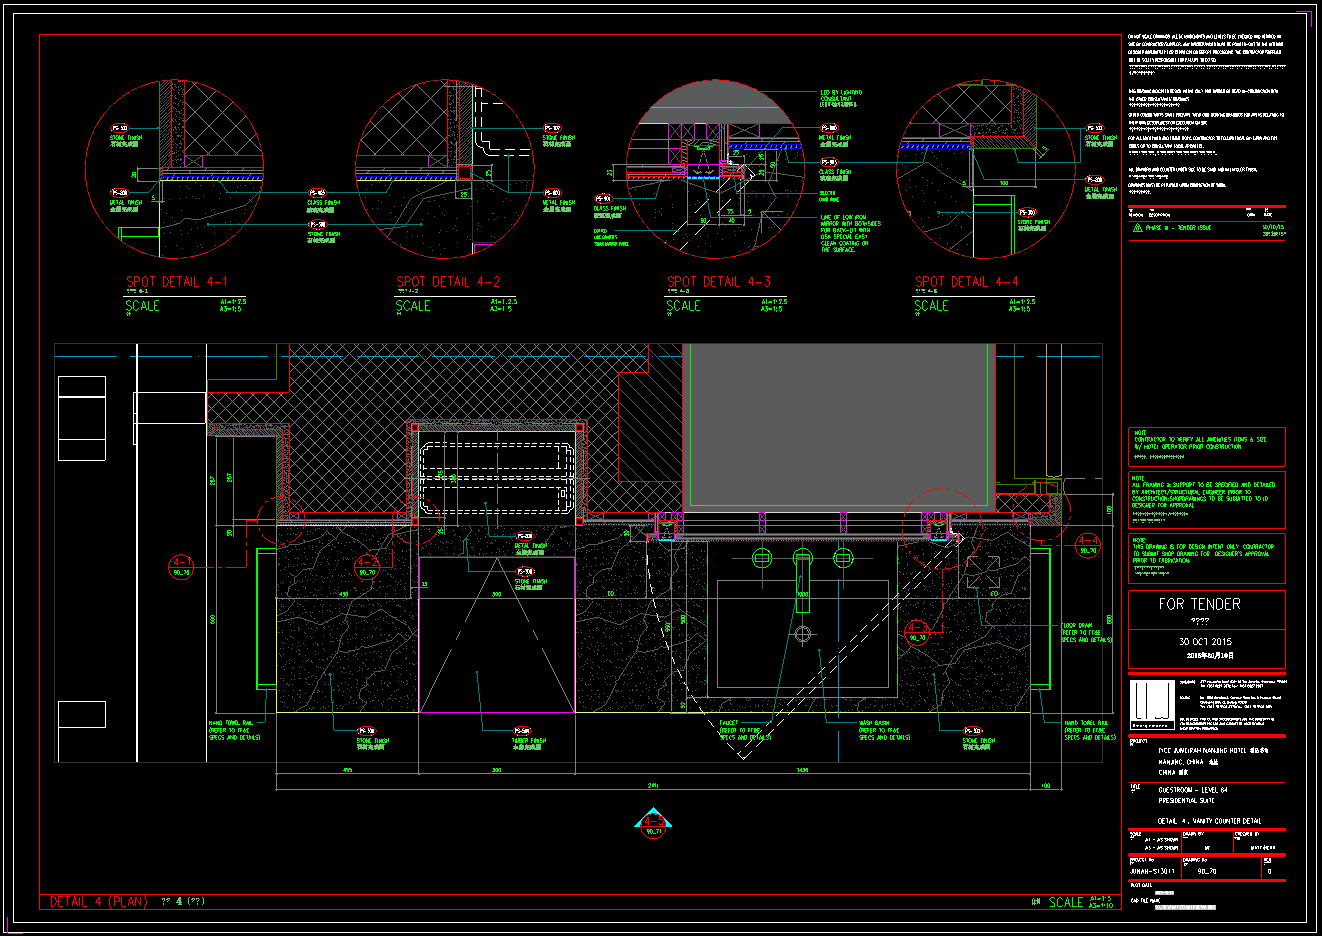Image resolution: width=1322 pixels, height=936 pixels.
Task: Select the 4-2 detail callout bubble
Action: click(367, 567)
